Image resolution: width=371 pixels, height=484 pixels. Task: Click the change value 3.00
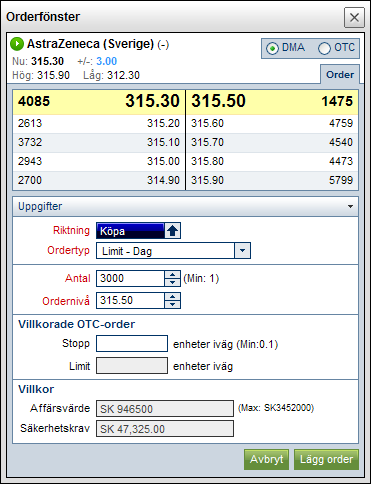(x=107, y=61)
